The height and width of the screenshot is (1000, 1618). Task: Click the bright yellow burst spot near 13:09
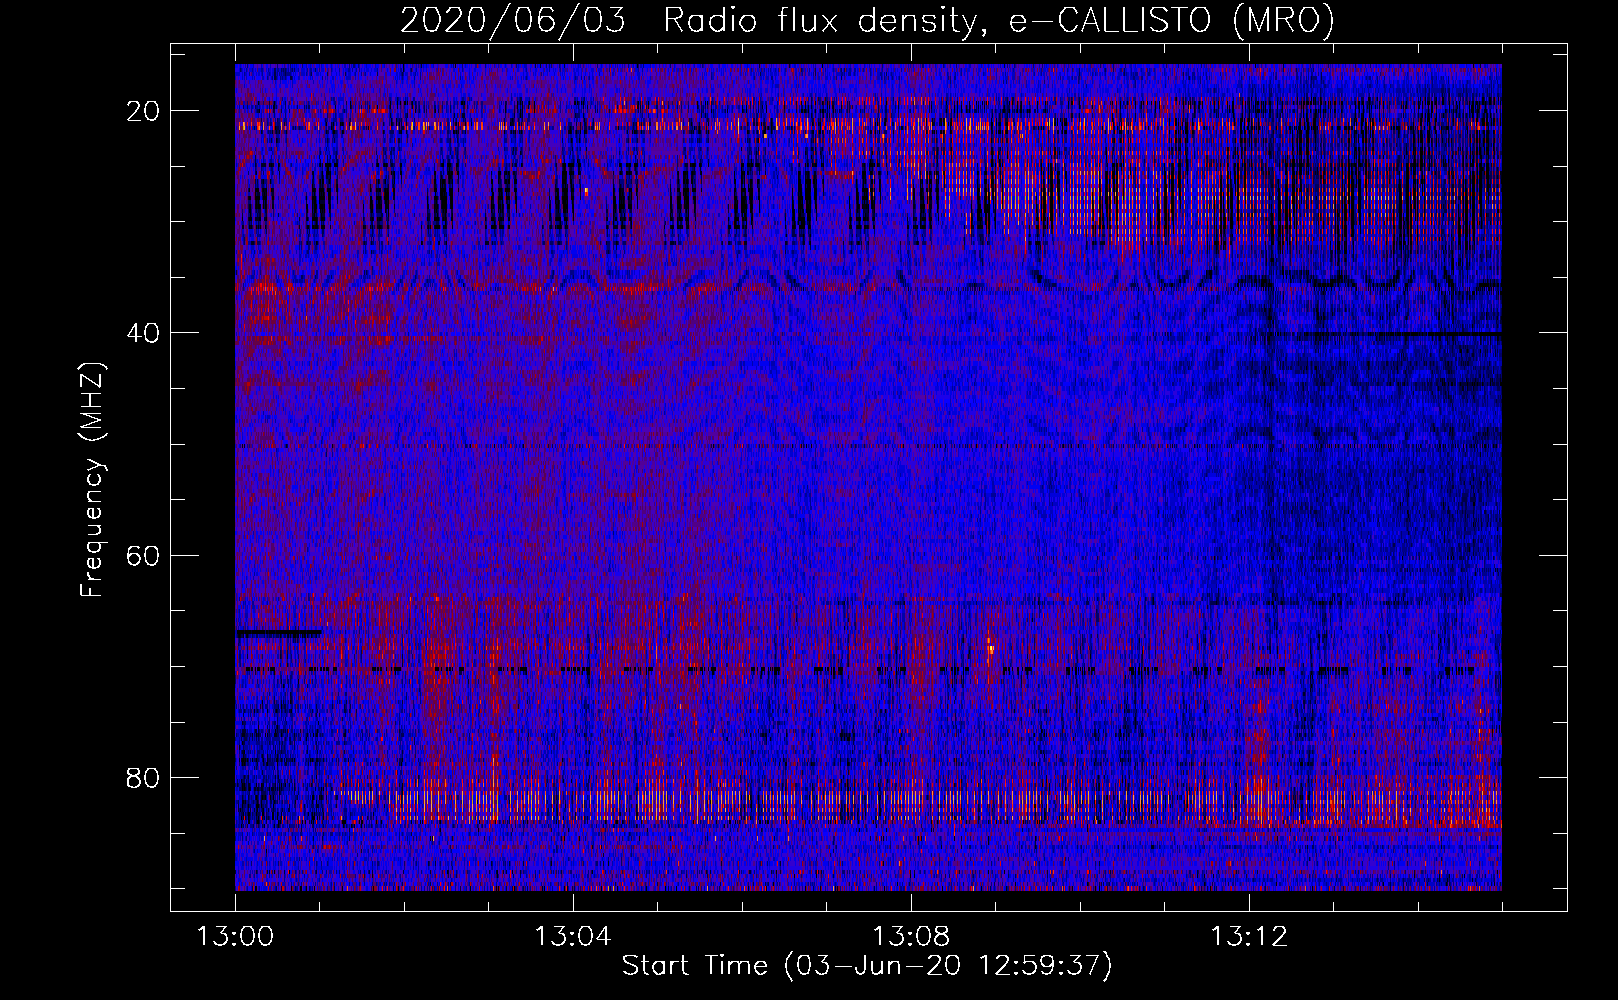click(990, 648)
